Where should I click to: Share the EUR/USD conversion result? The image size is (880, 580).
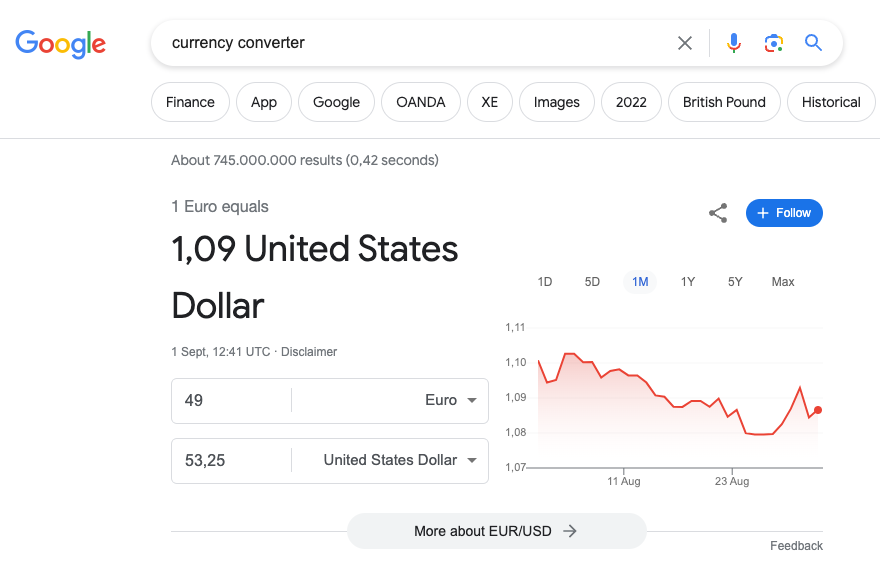point(718,213)
